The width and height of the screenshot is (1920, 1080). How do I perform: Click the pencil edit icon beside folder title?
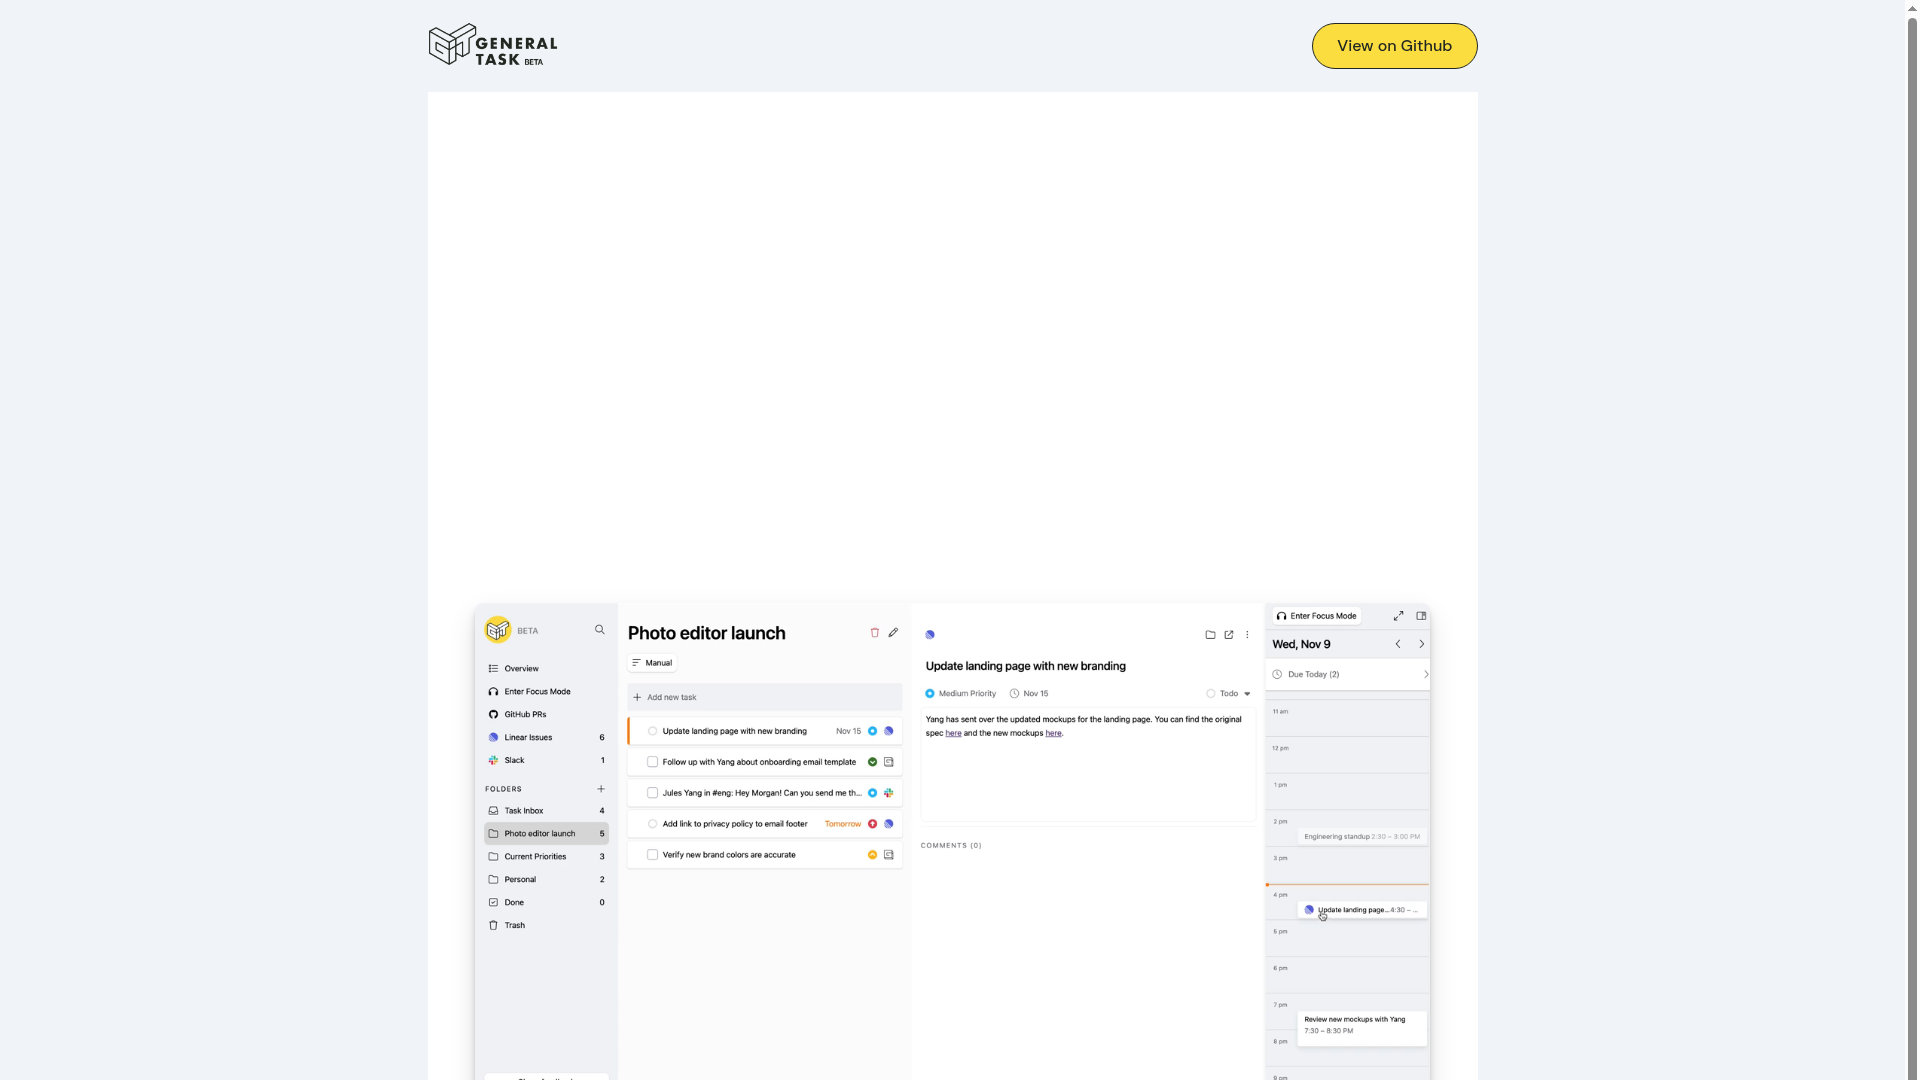[x=894, y=633]
